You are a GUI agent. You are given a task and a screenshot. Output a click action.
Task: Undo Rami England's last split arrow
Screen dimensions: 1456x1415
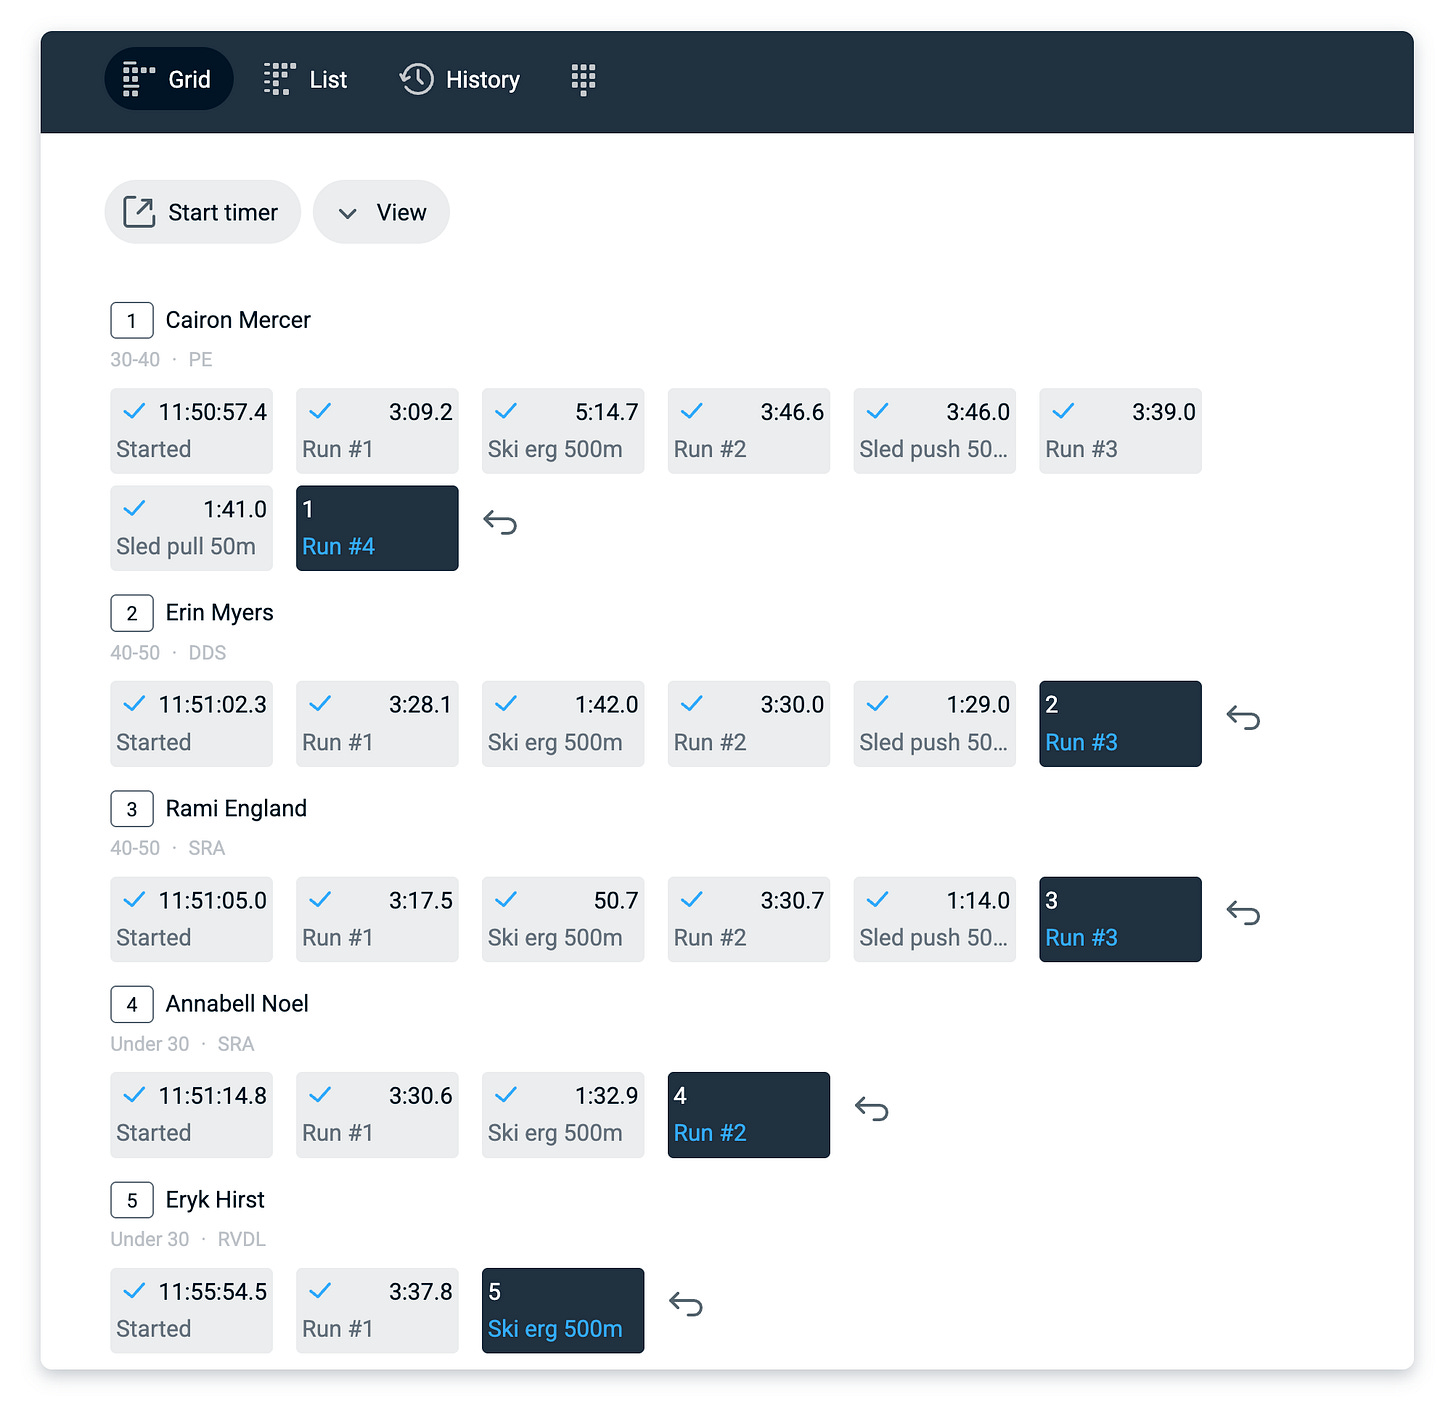1243,913
